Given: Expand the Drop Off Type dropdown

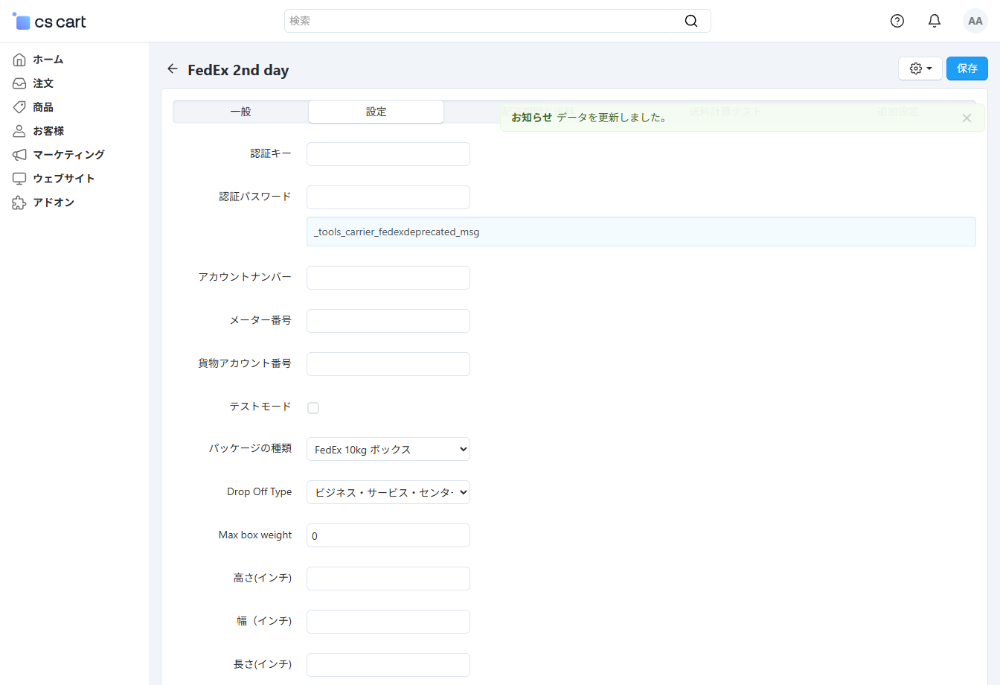Looking at the screenshot, I should tap(388, 492).
